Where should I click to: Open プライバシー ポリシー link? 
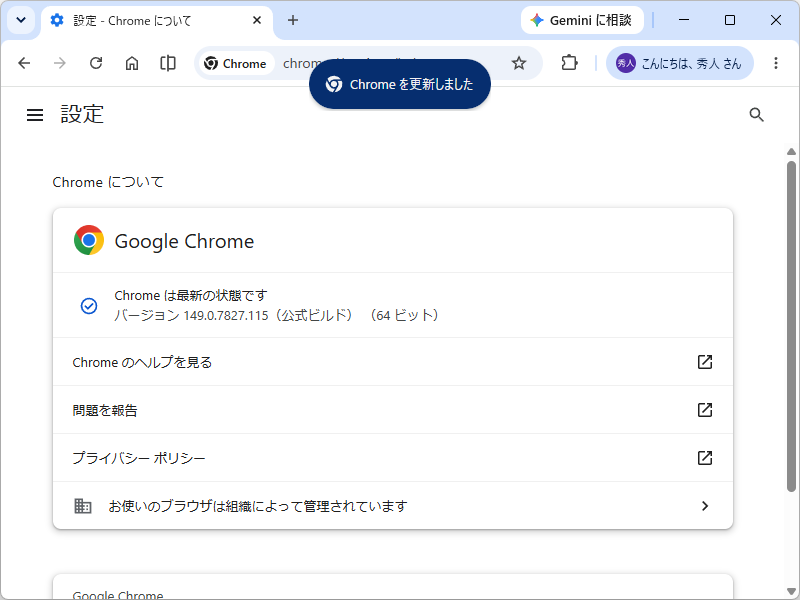click(393, 458)
